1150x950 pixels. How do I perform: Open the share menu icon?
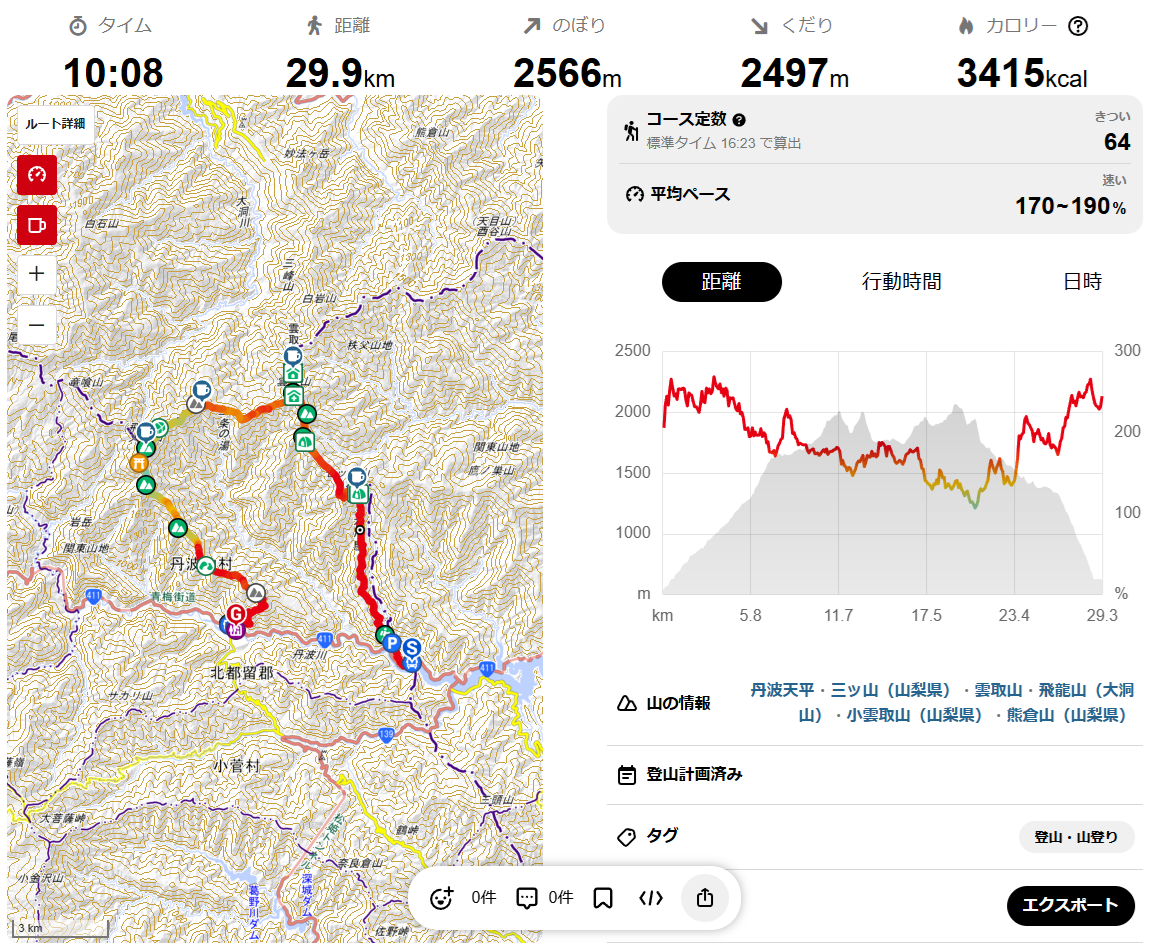pos(705,898)
